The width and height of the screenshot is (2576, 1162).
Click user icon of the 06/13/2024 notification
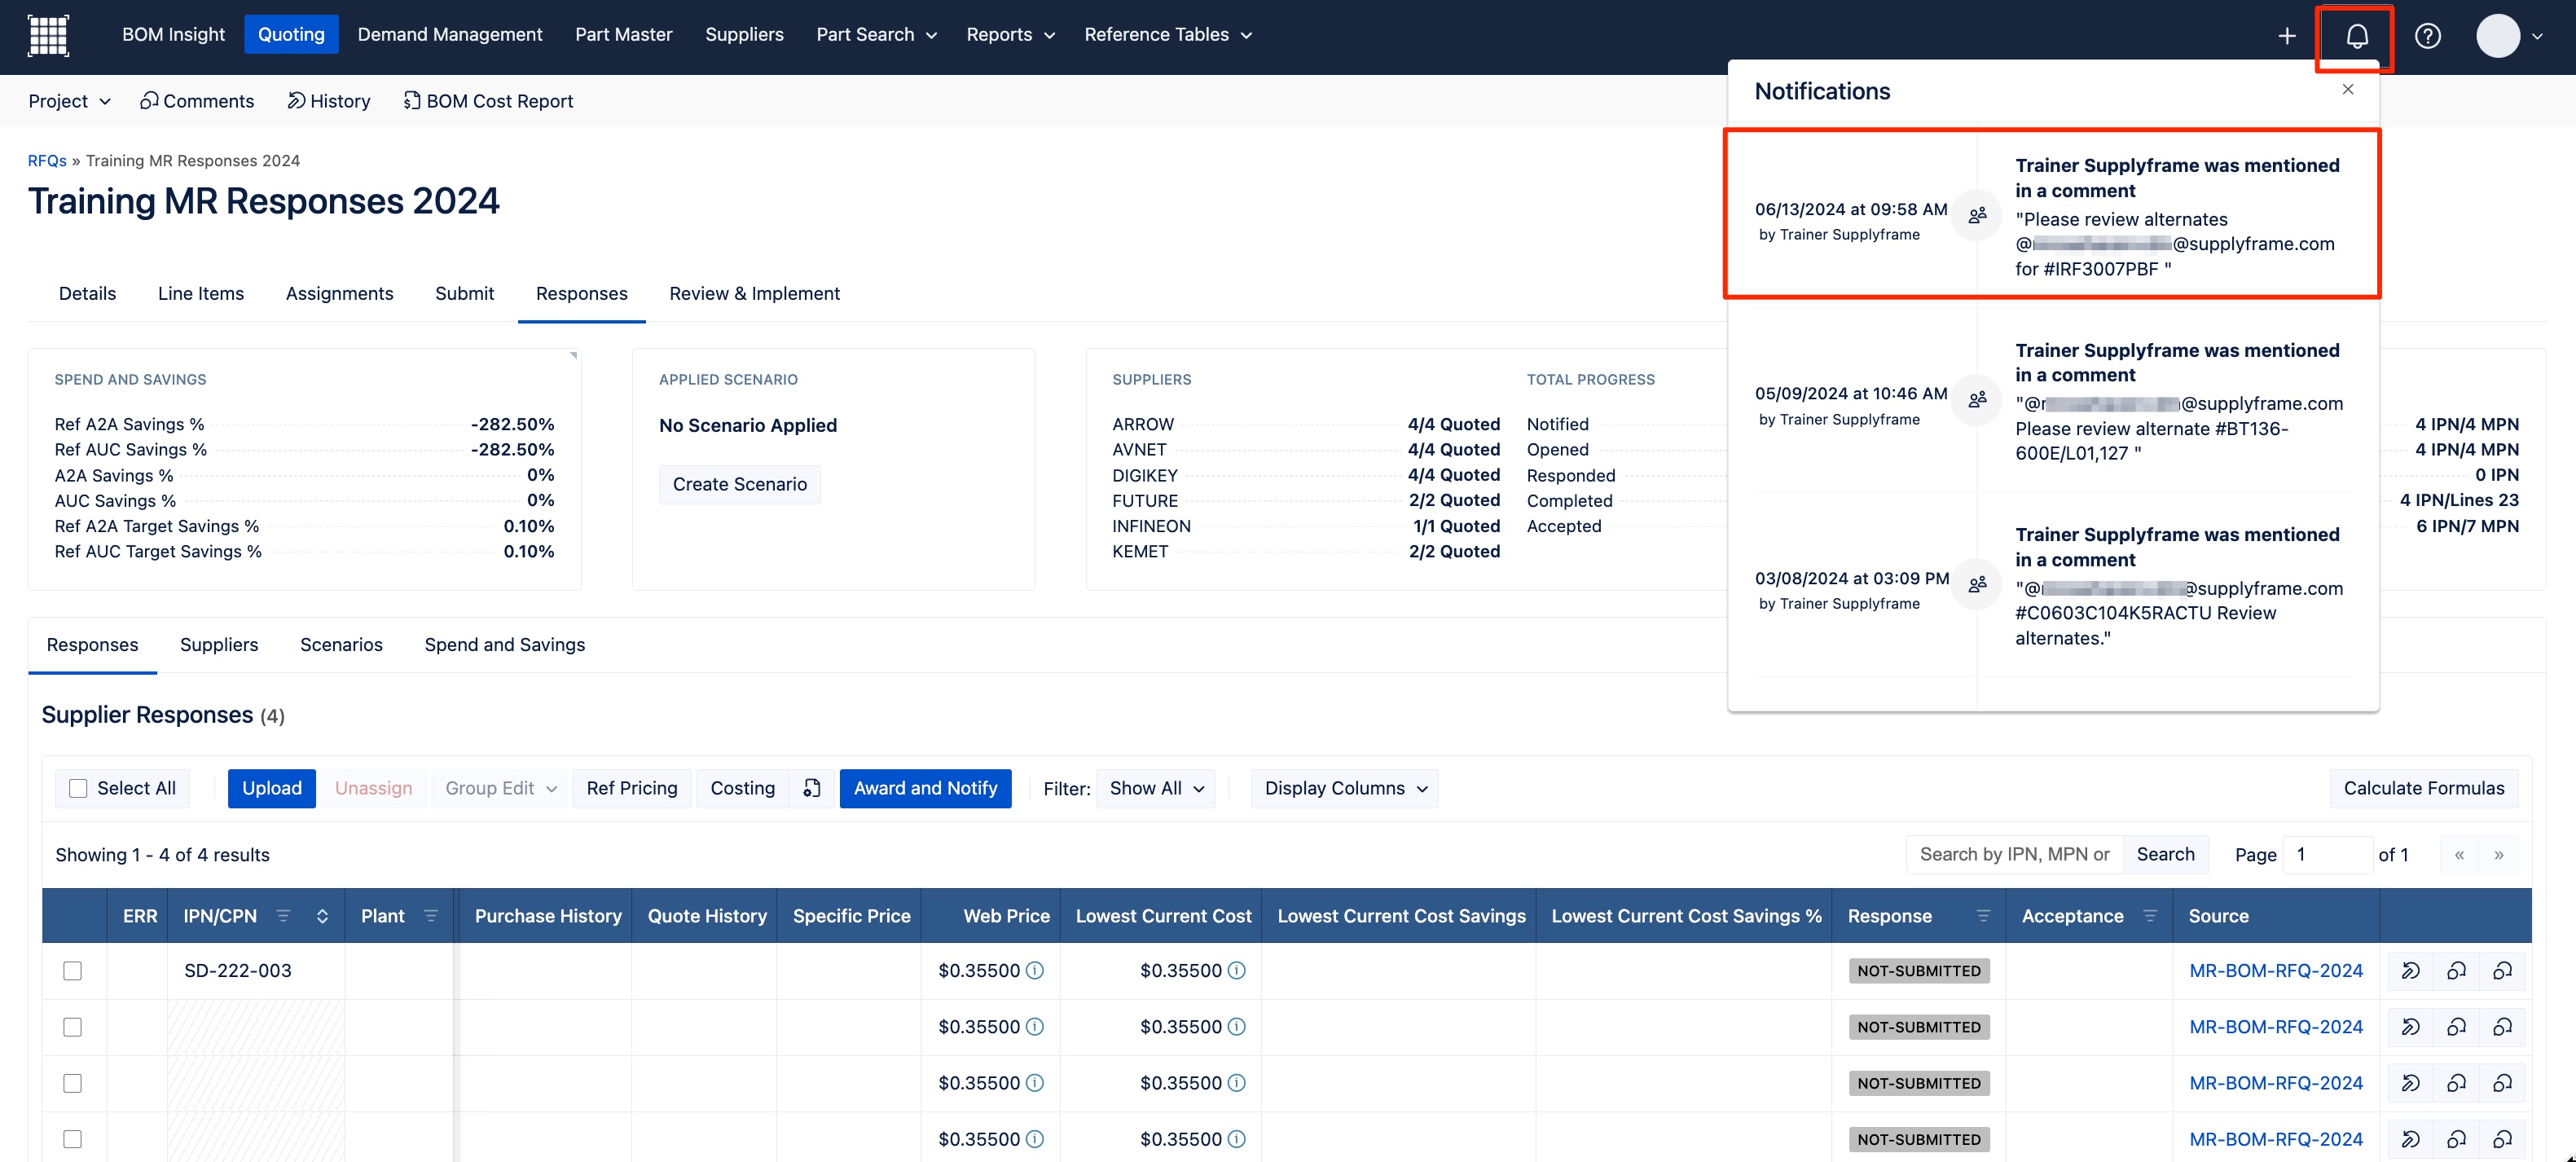[1977, 214]
